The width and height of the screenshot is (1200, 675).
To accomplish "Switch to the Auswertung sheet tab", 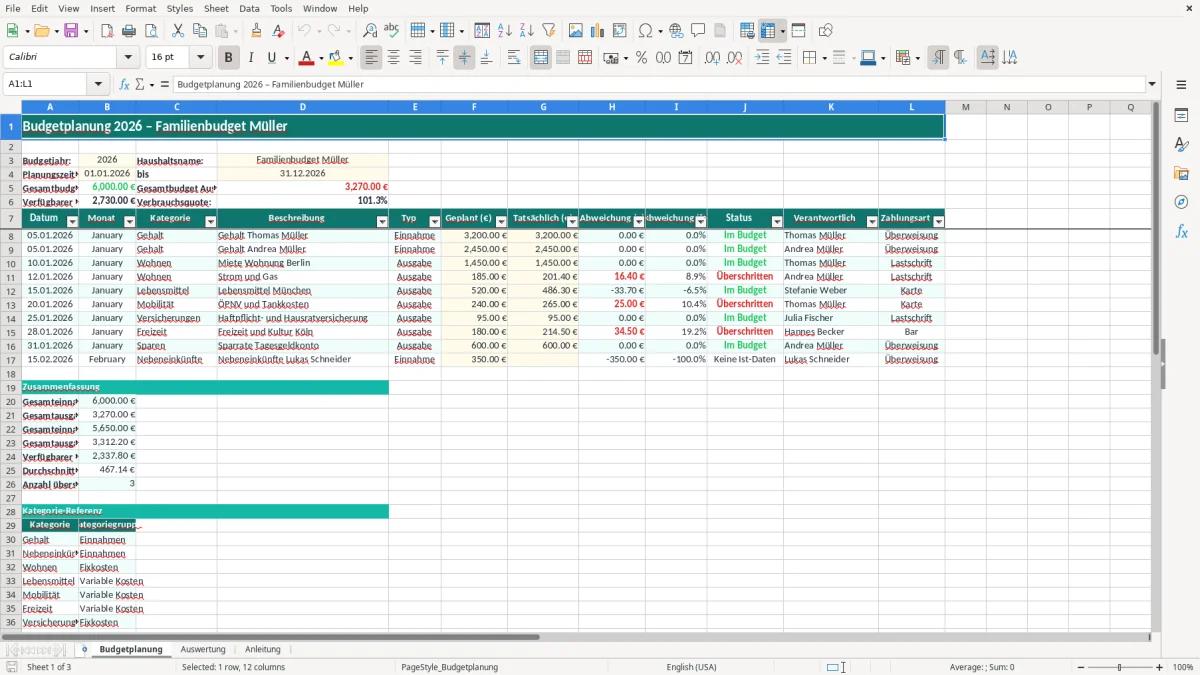I will click(x=203, y=649).
